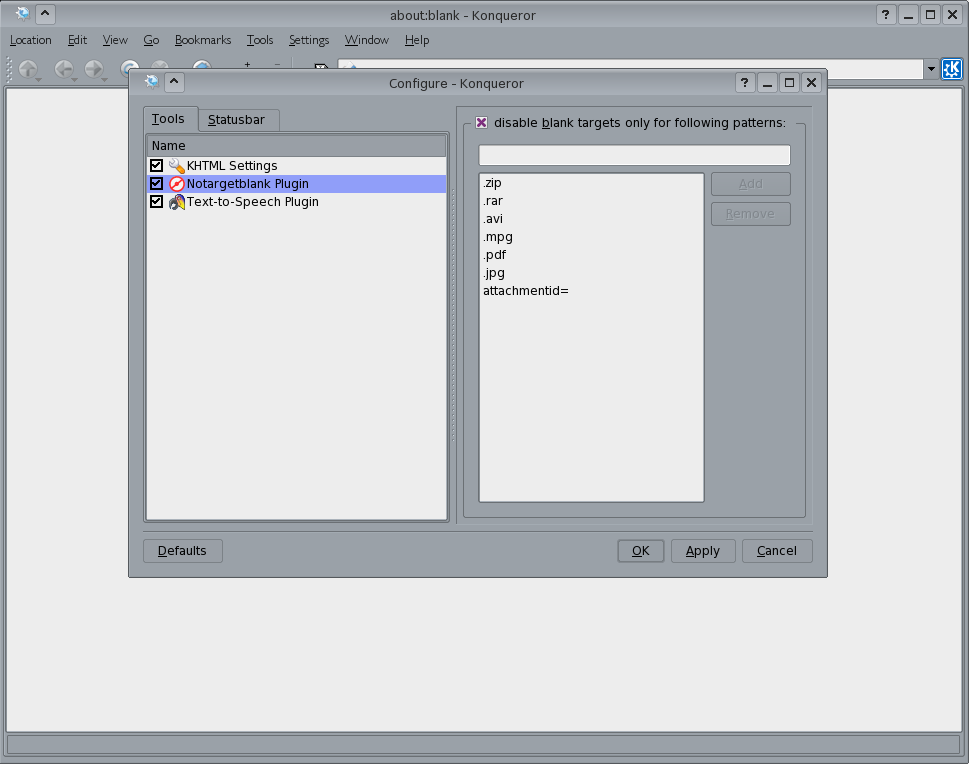This screenshot has height=764, width=969.
Task: Open the Edit menu
Action: click(x=77, y=40)
